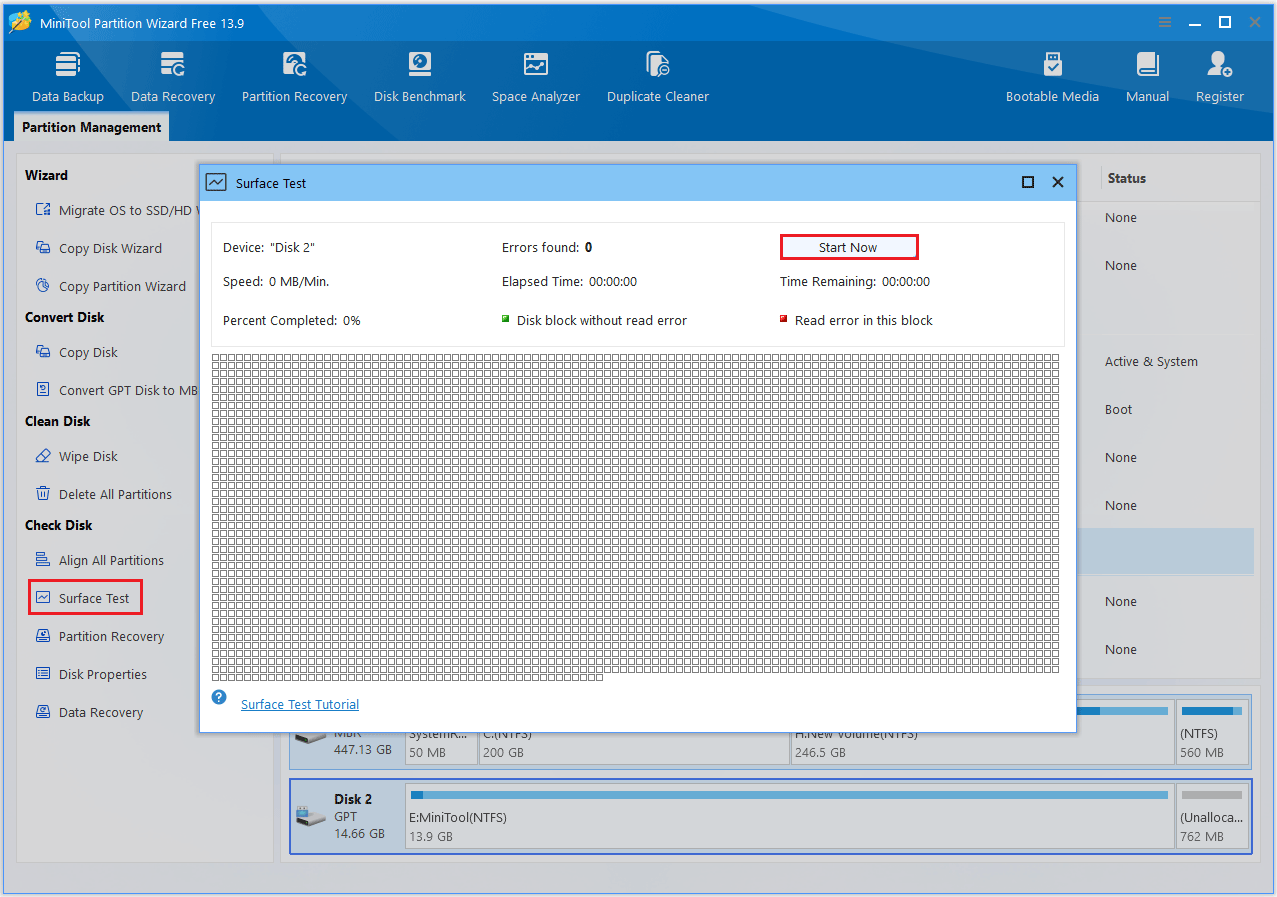Image resolution: width=1277 pixels, height=897 pixels.
Task: Maximize the Surface Test dialog
Action: click(1027, 182)
